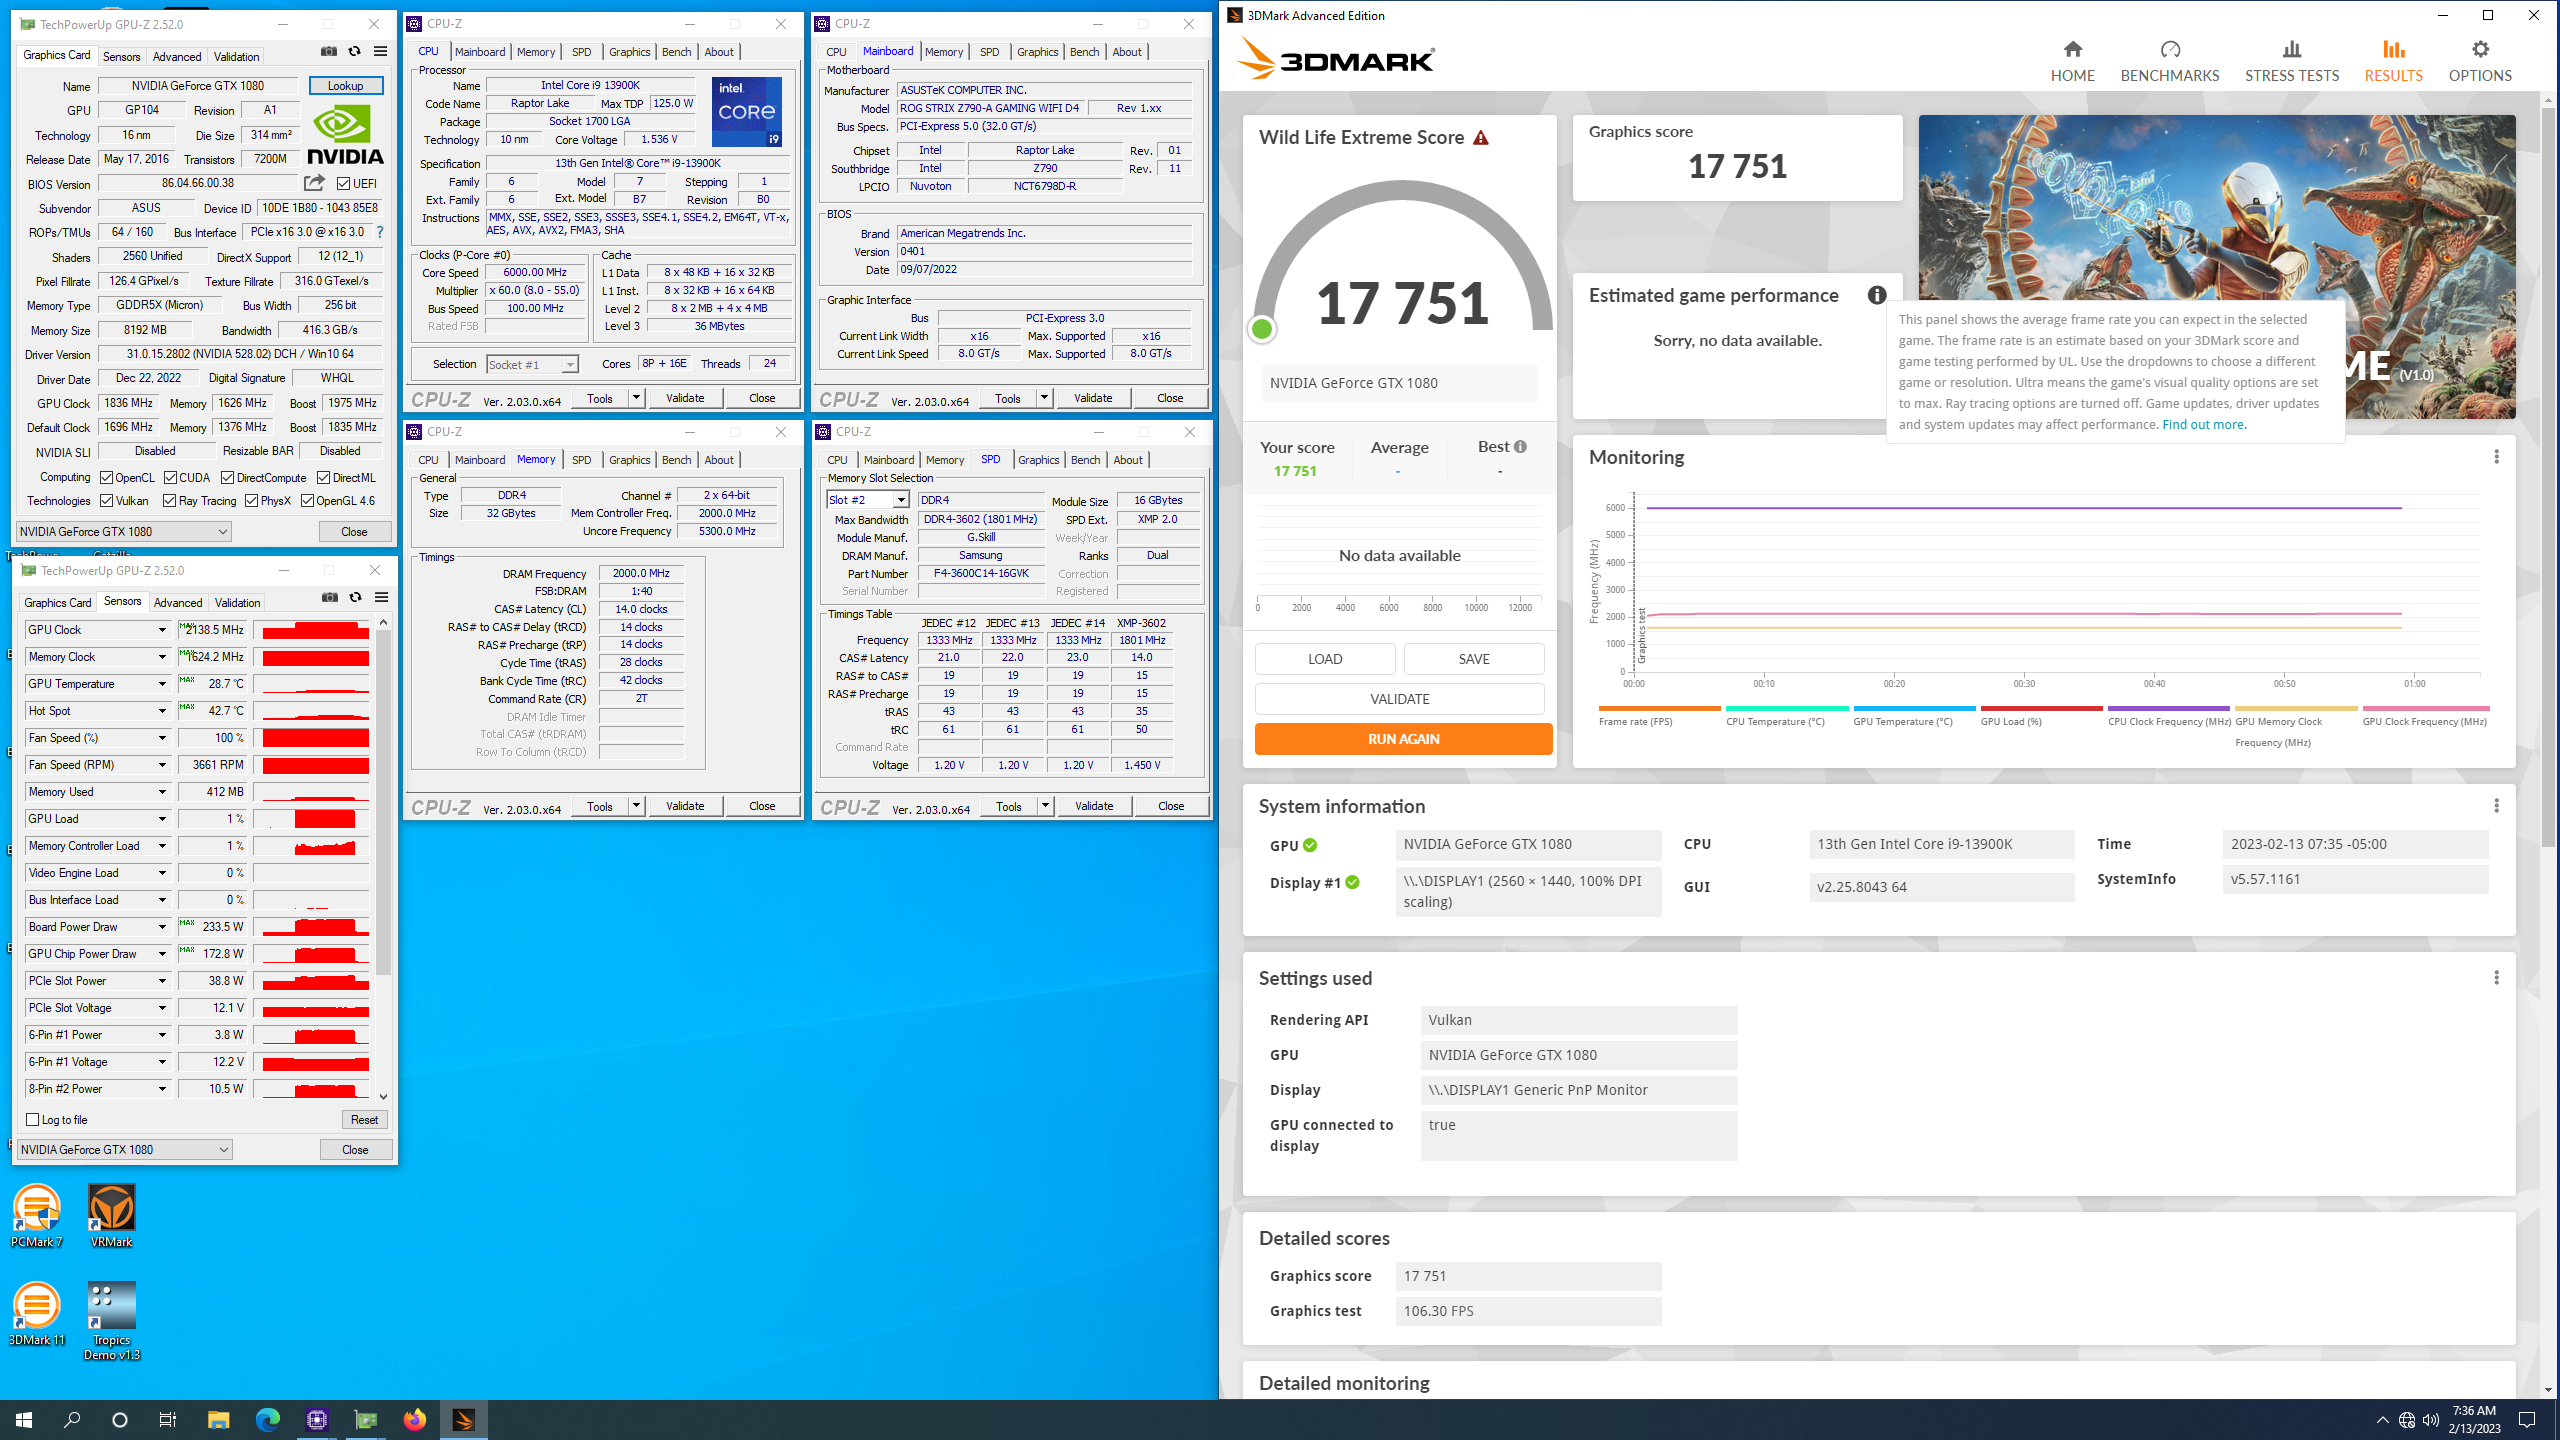The image size is (2560, 1440).
Task: Open Firefox from the taskbar
Action: 414,1419
